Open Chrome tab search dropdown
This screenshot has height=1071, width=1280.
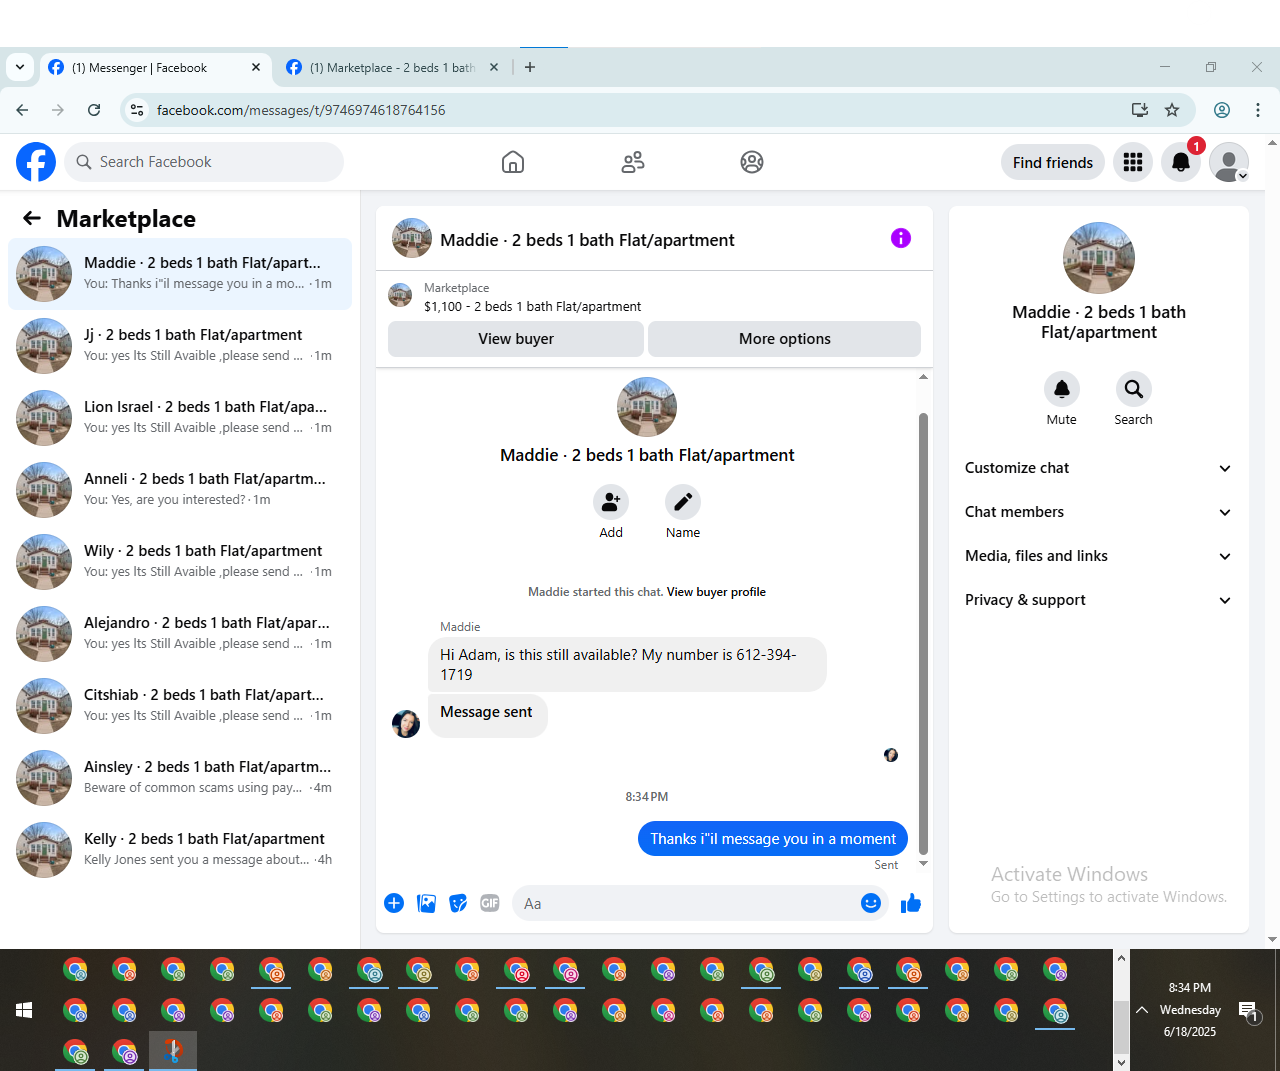[x=20, y=67]
